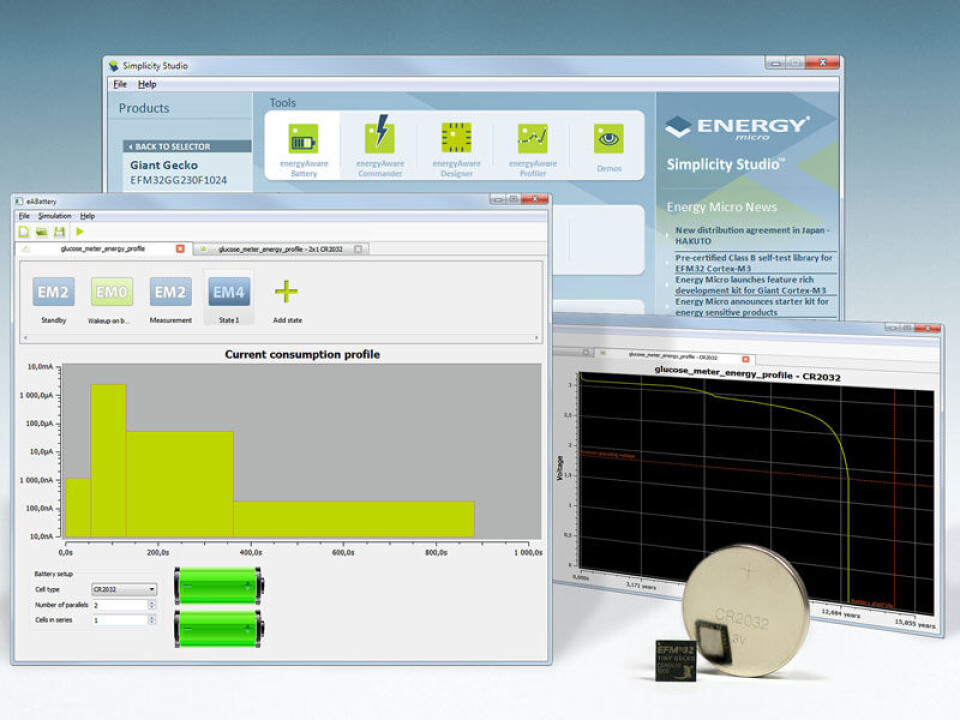Switch to glucose_meter_energy_profile - 2x1 CR2032 tab

click(x=280, y=249)
